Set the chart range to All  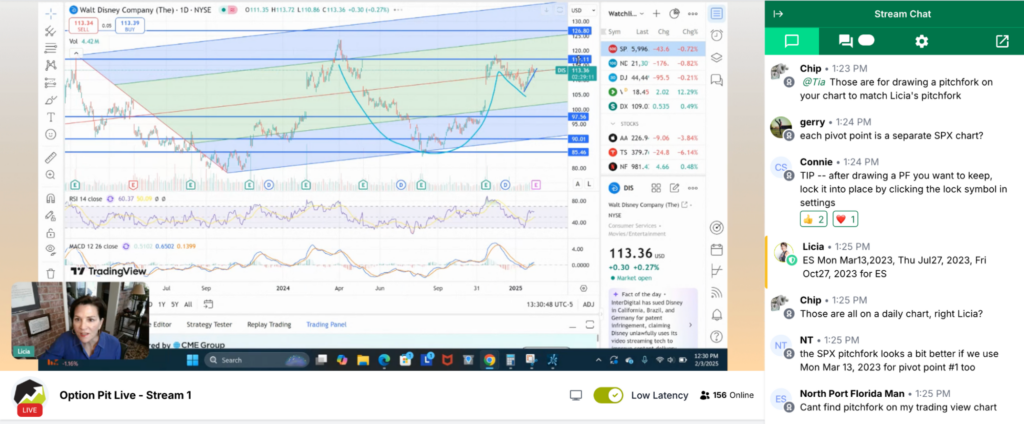(x=188, y=304)
